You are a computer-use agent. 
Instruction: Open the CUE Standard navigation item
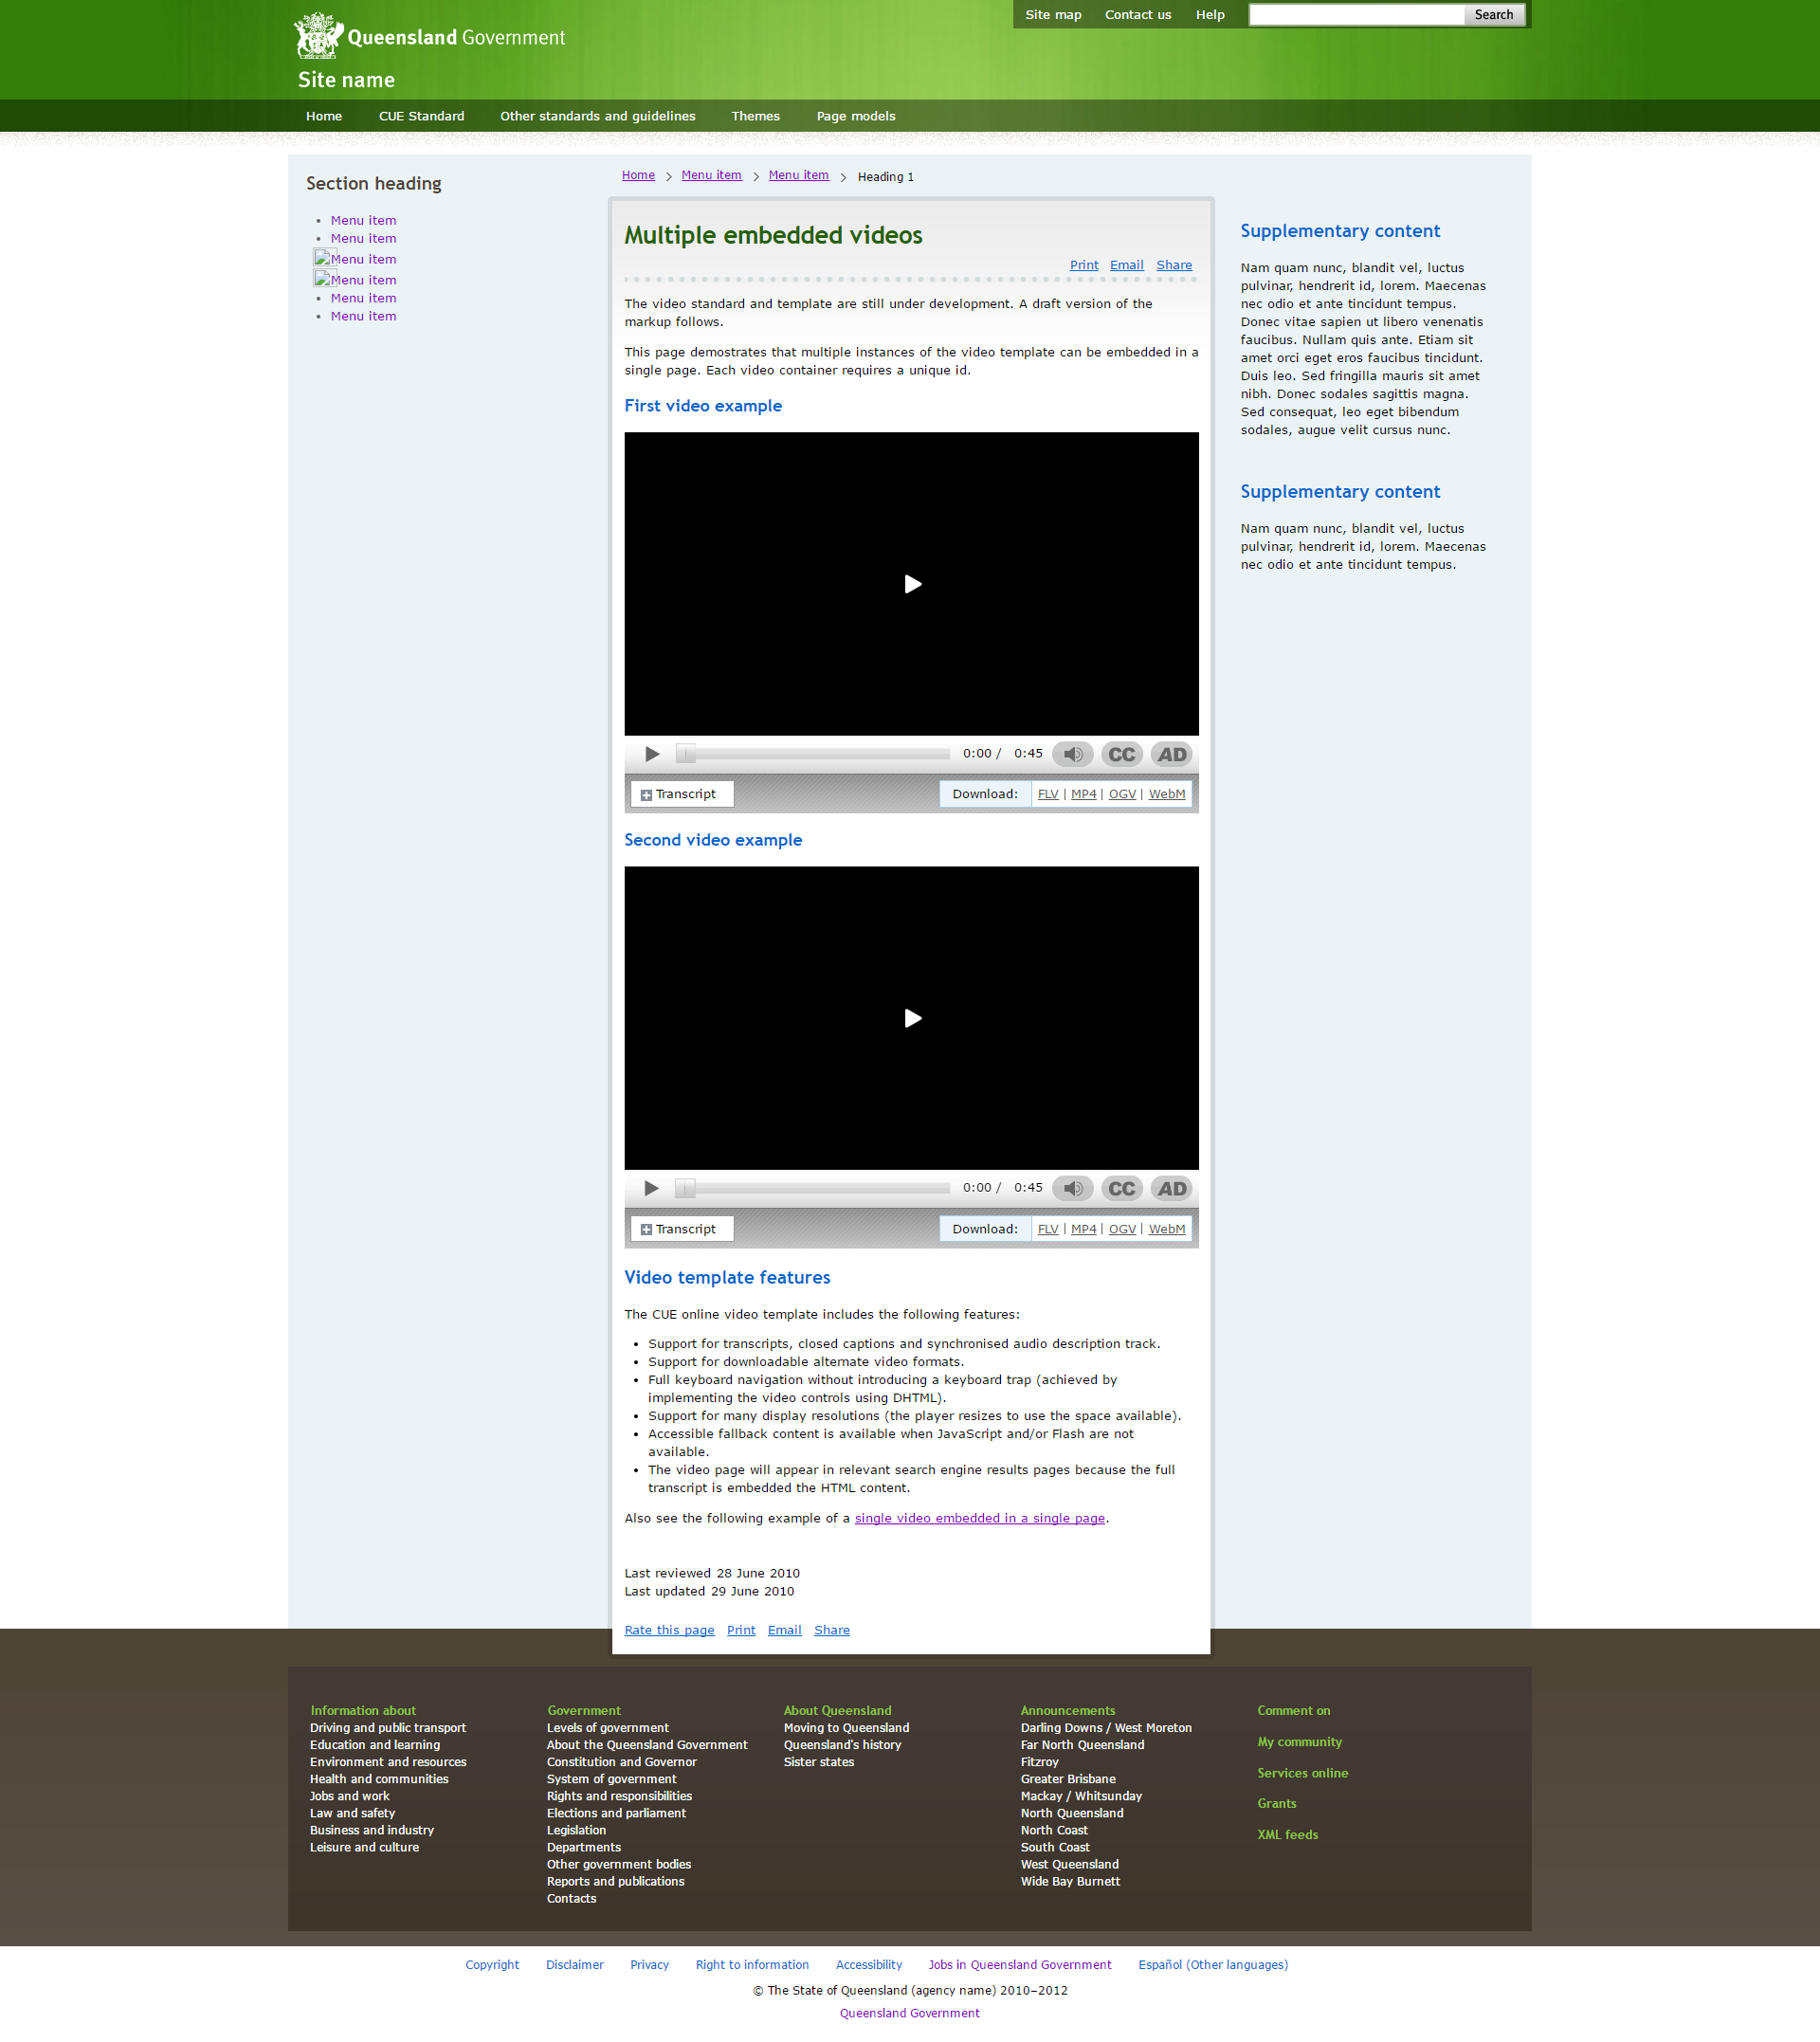pyautogui.click(x=421, y=116)
